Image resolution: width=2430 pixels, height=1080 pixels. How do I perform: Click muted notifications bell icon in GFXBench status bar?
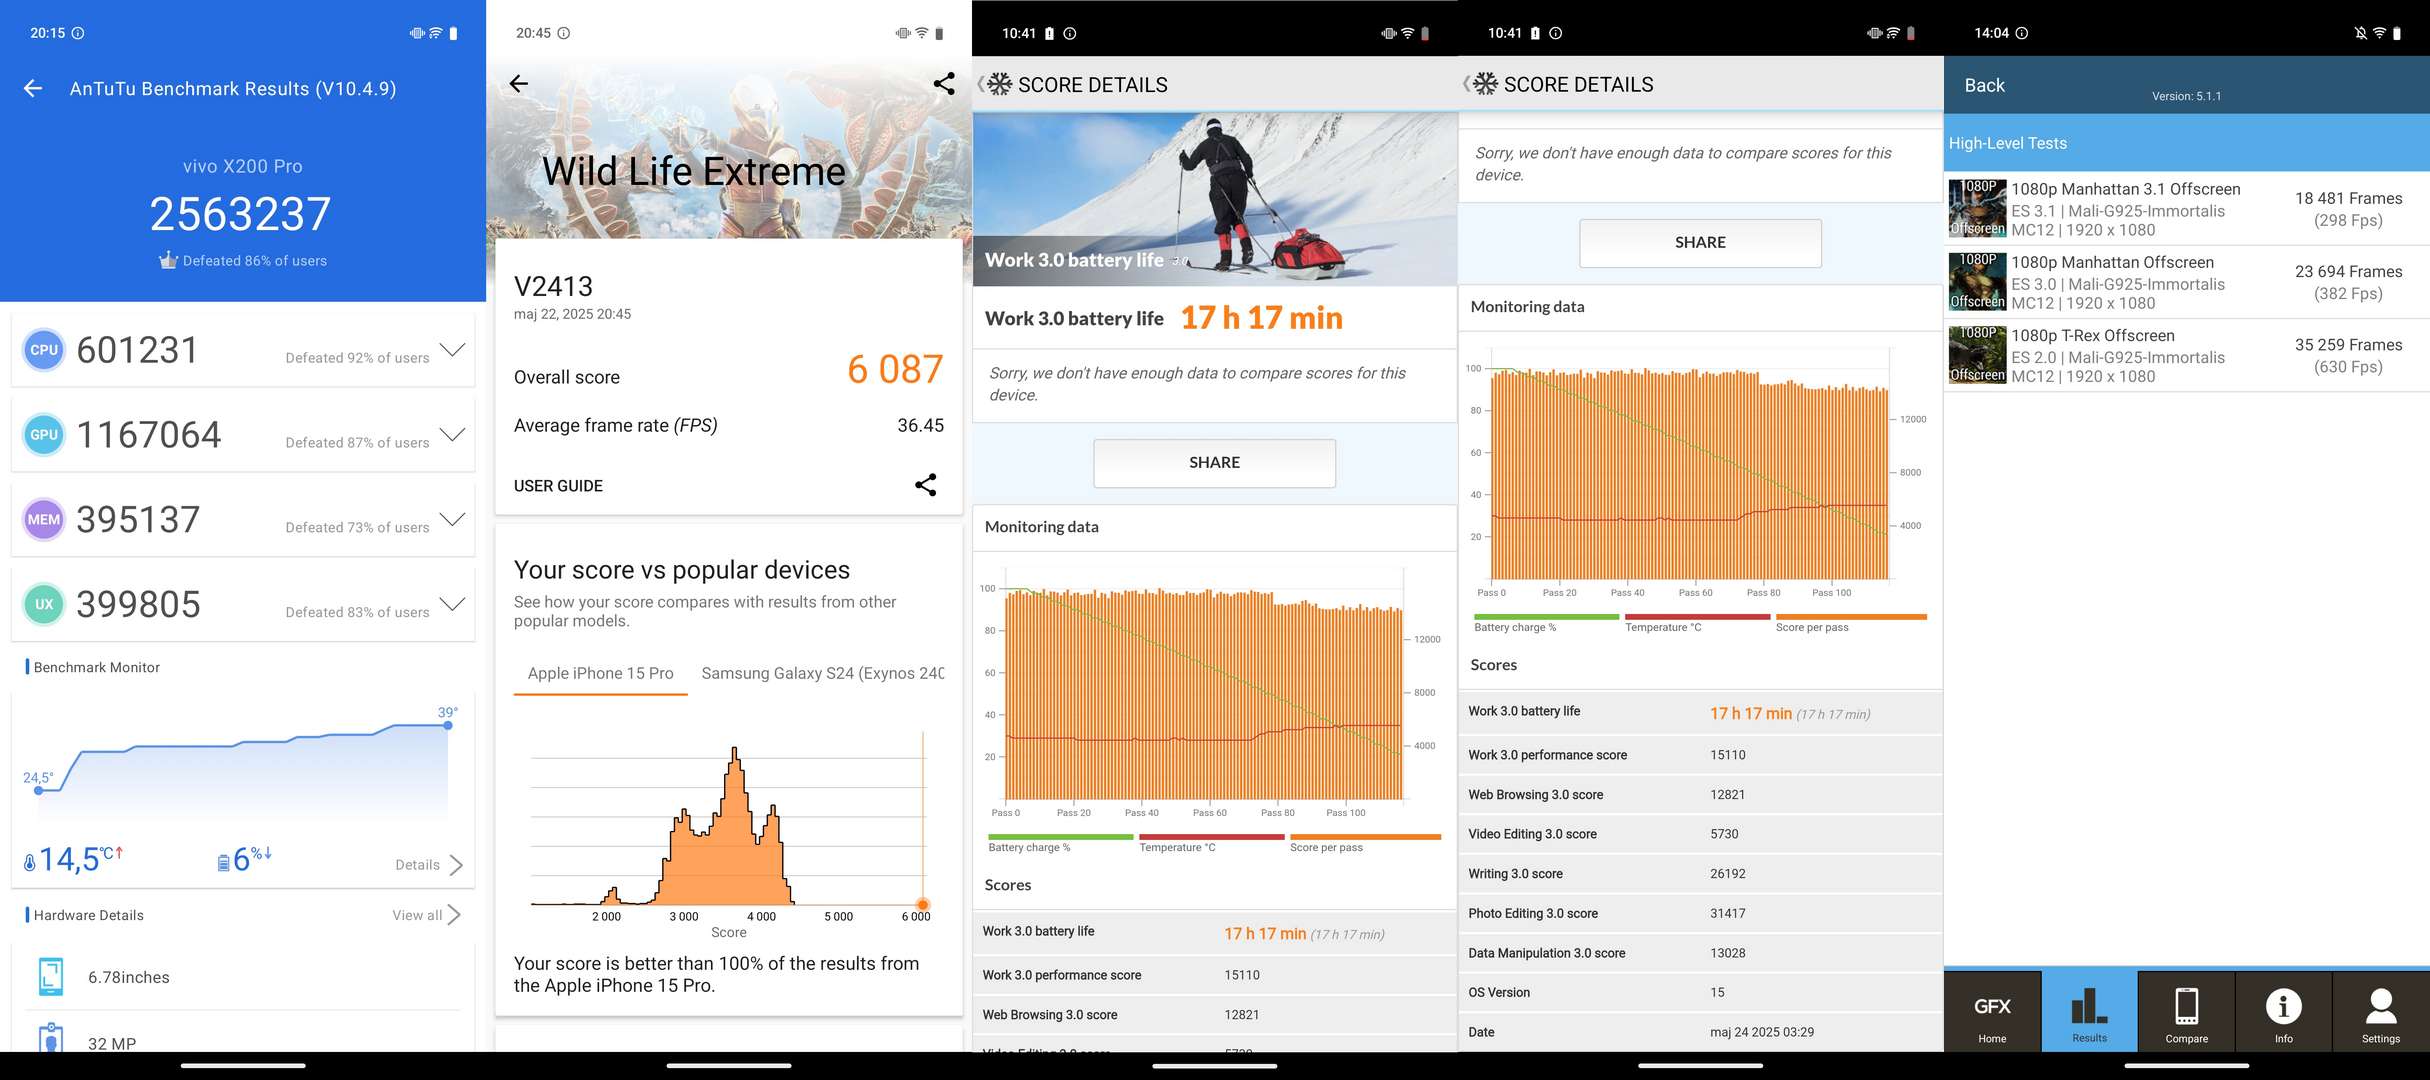point(2361,33)
